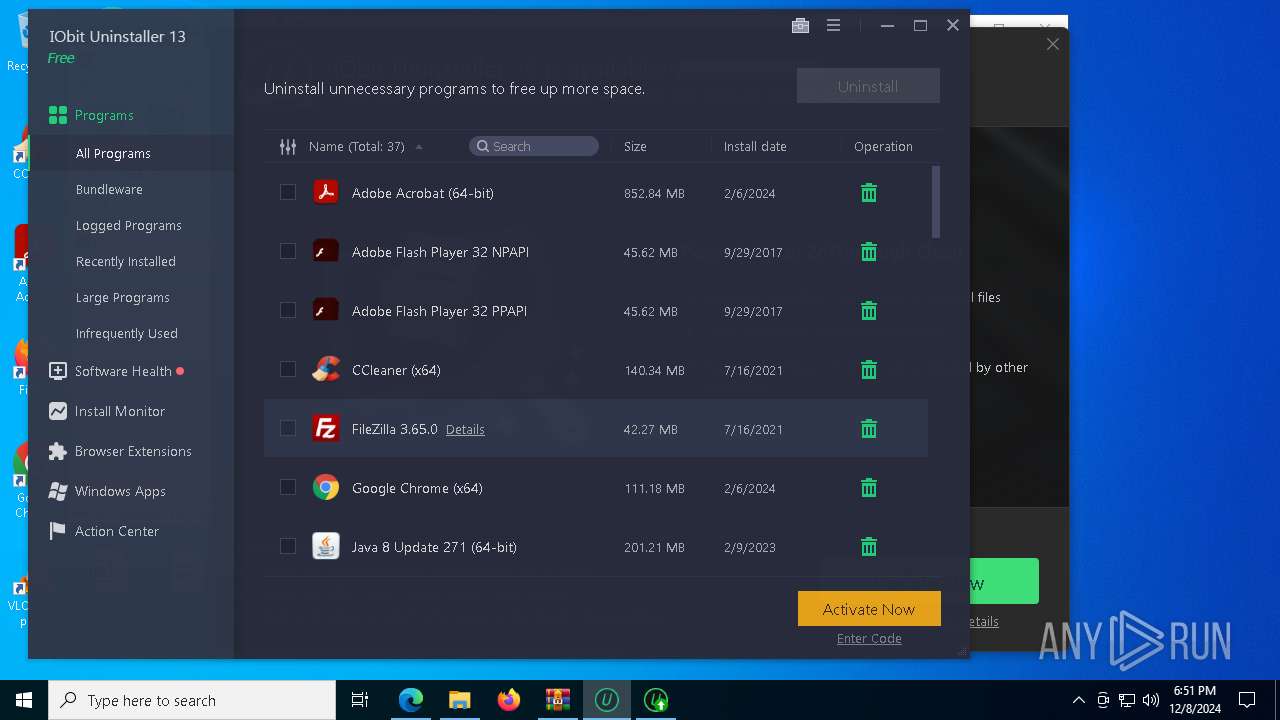
Task: Check the Adobe Acrobat (64-bit) checkbox
Action: click(x=288, y=192)
